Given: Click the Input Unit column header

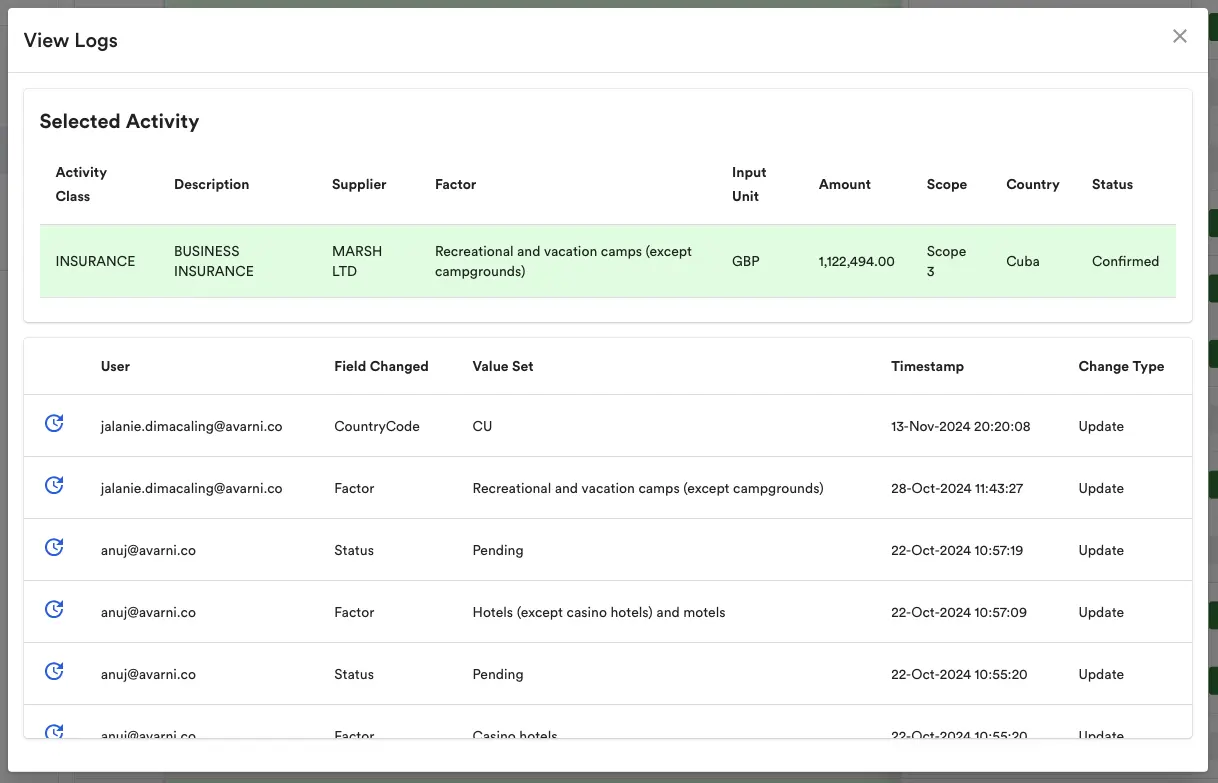Looking at the screenshot, I should 749,184.
